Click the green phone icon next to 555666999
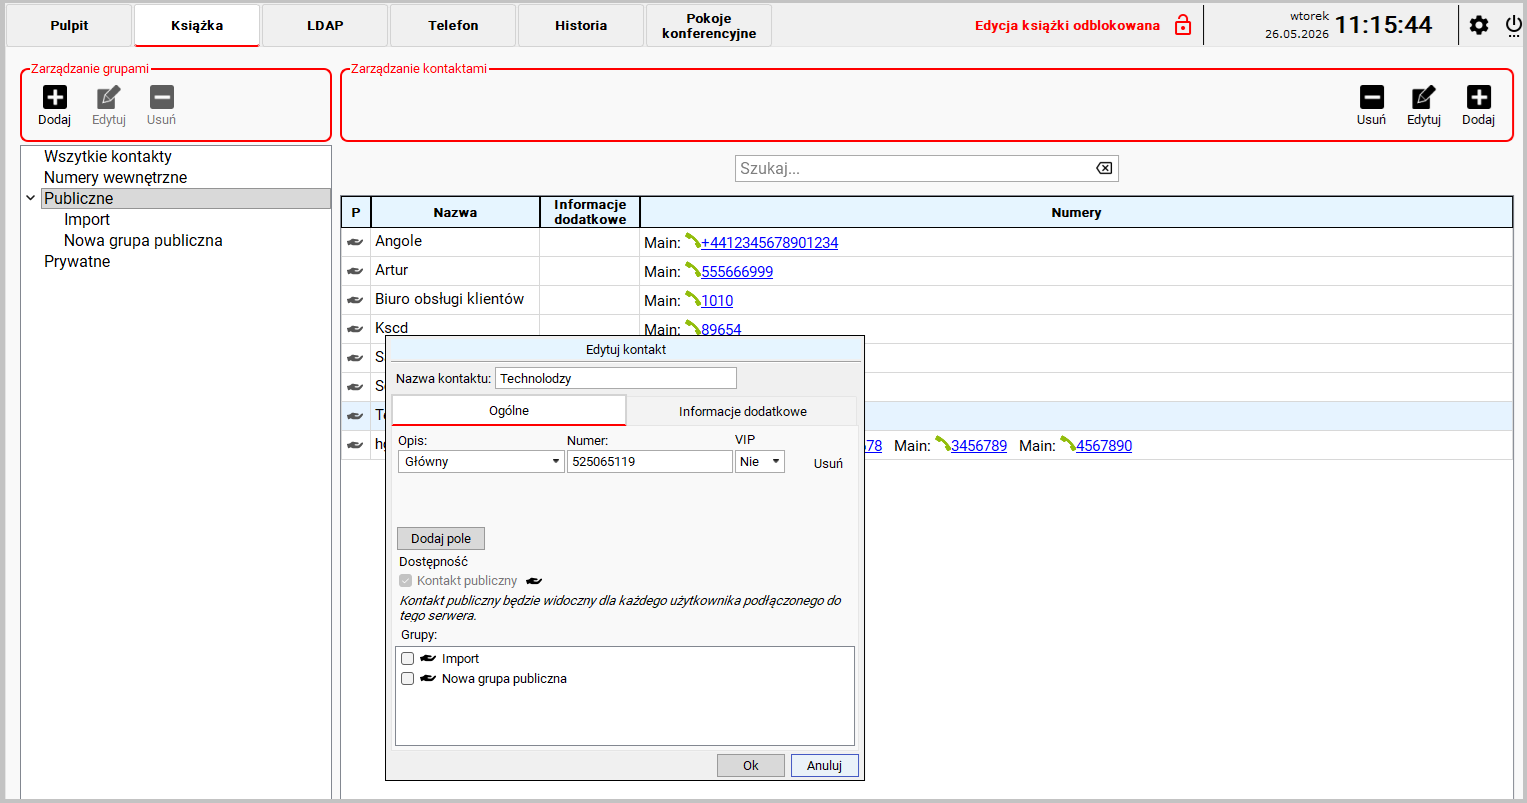Viewport: 1527px width, 803px height. pos(692,271)
